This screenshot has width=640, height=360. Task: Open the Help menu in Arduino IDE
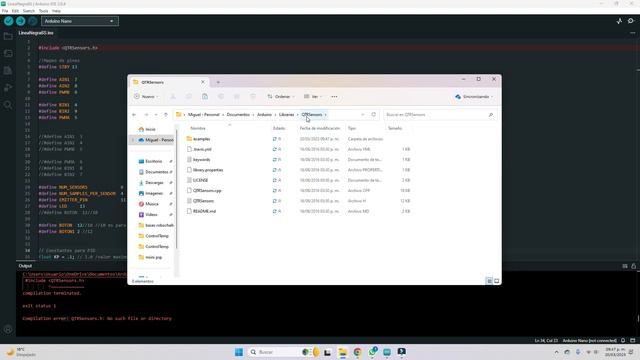[x=56, y=11]
